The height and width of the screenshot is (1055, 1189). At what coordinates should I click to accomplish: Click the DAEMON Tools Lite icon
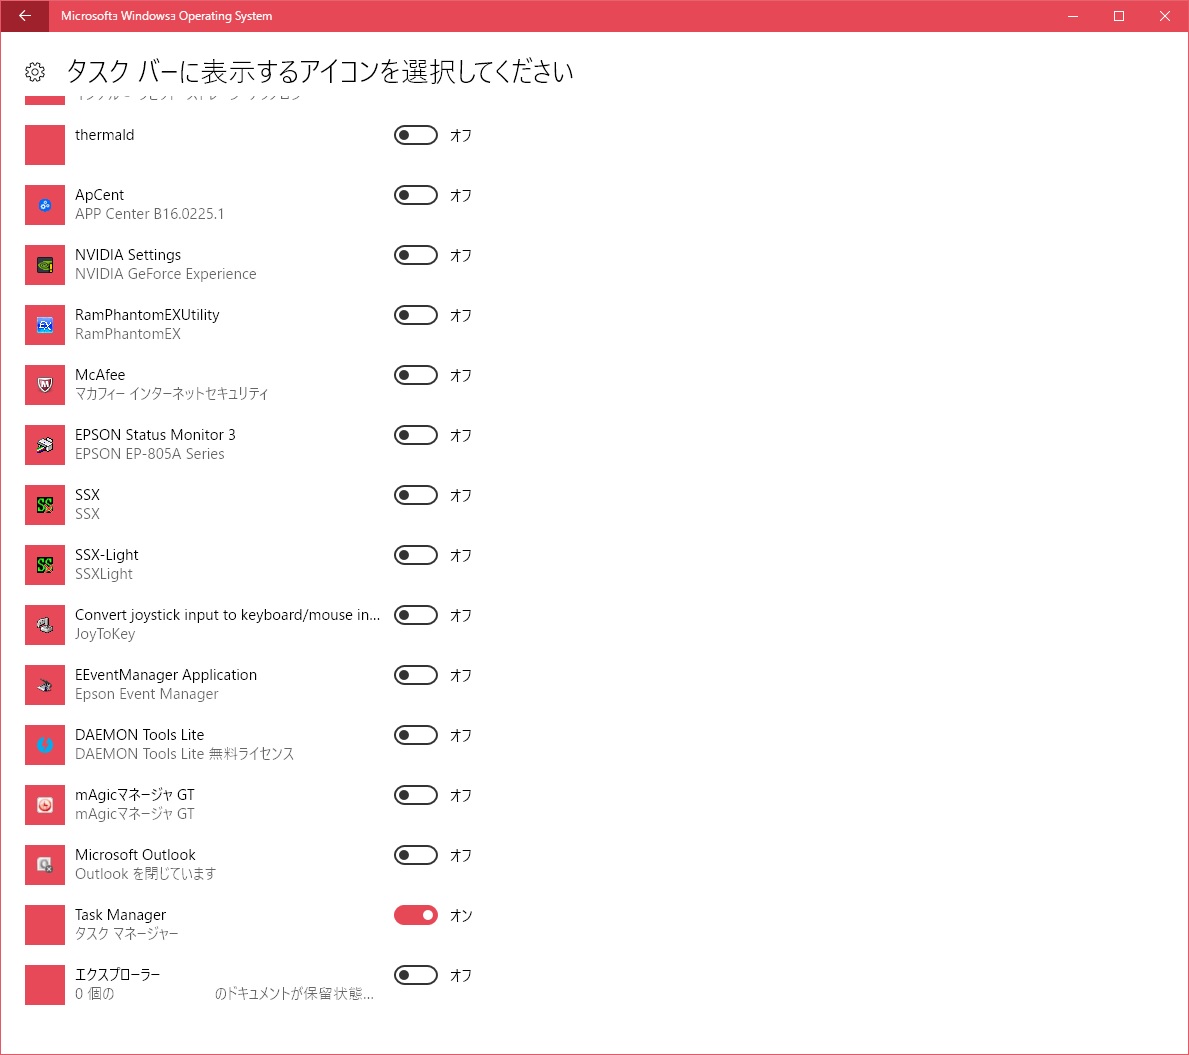pos(45,745)
